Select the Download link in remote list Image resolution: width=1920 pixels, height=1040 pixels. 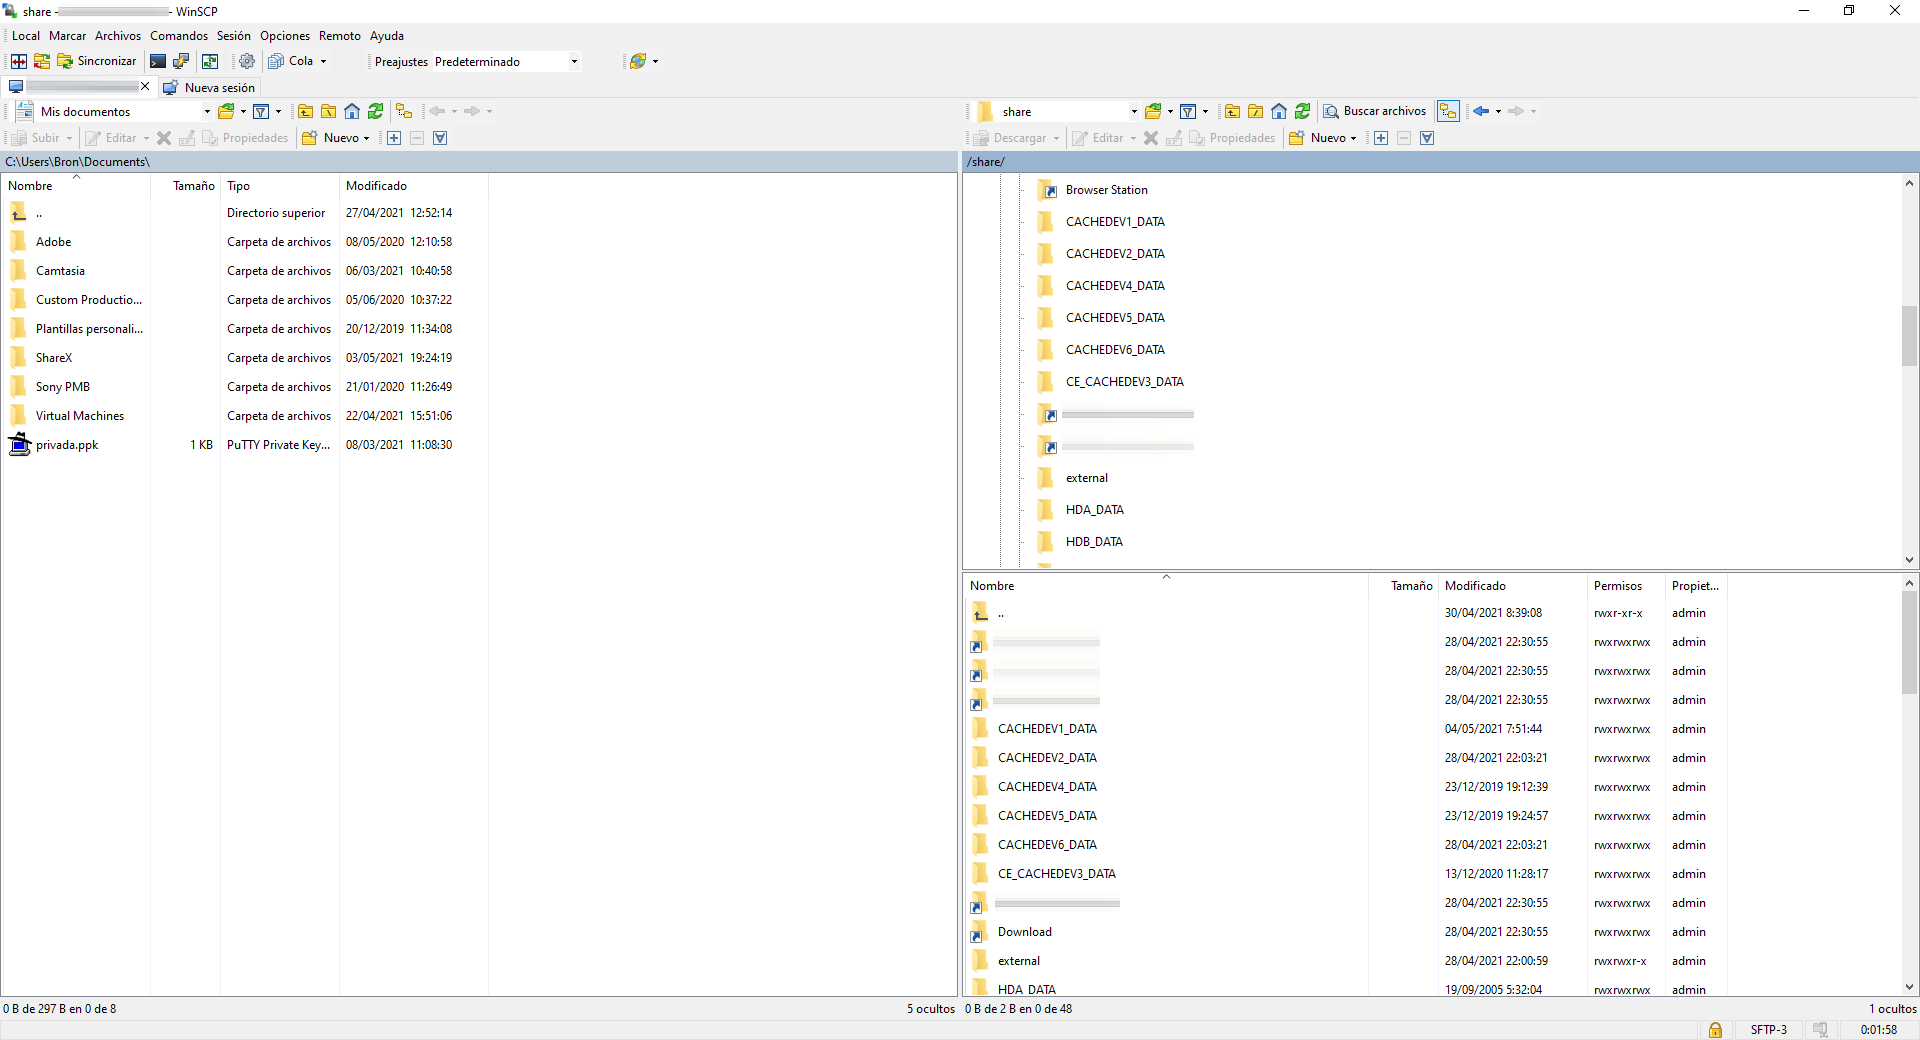point(1024,932)
